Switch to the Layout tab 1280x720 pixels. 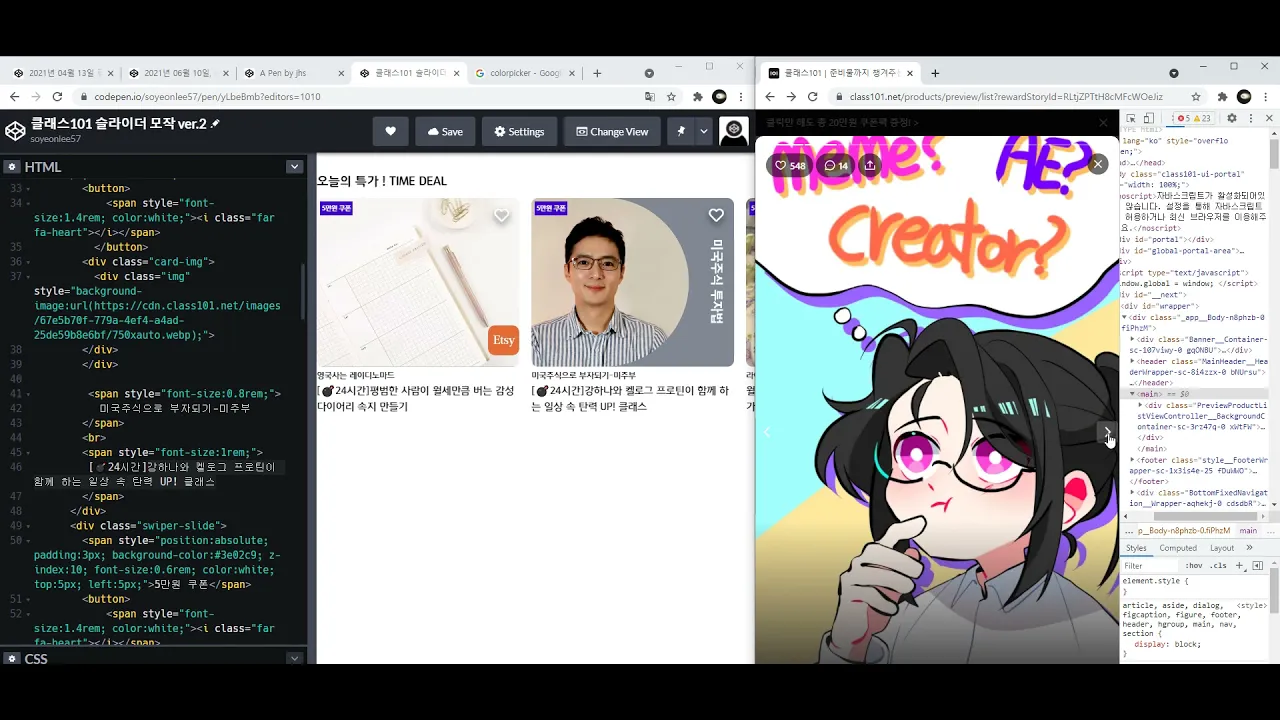[1222, 548]
